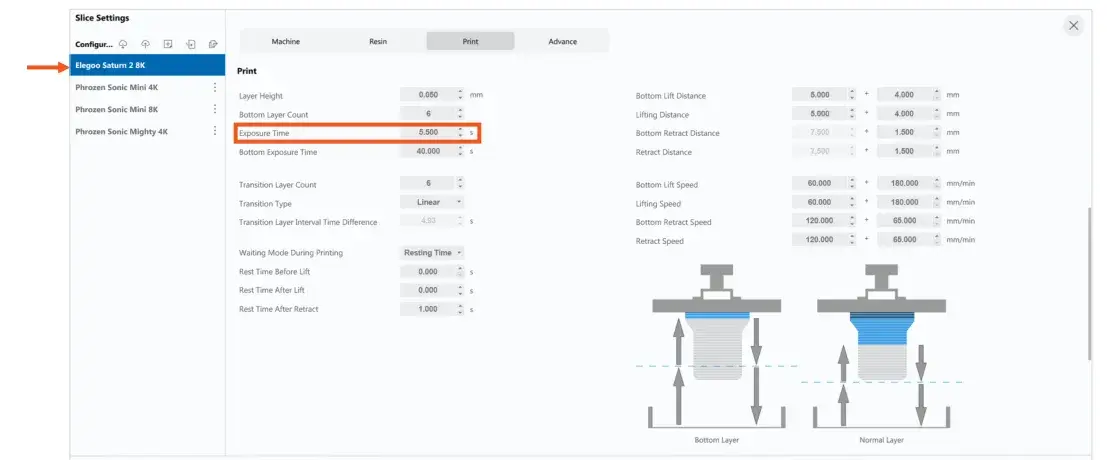The height and width of the screenshot is (460, 1107).
Task: Click the cloud upload configuration icon
Action: (146, 44)
